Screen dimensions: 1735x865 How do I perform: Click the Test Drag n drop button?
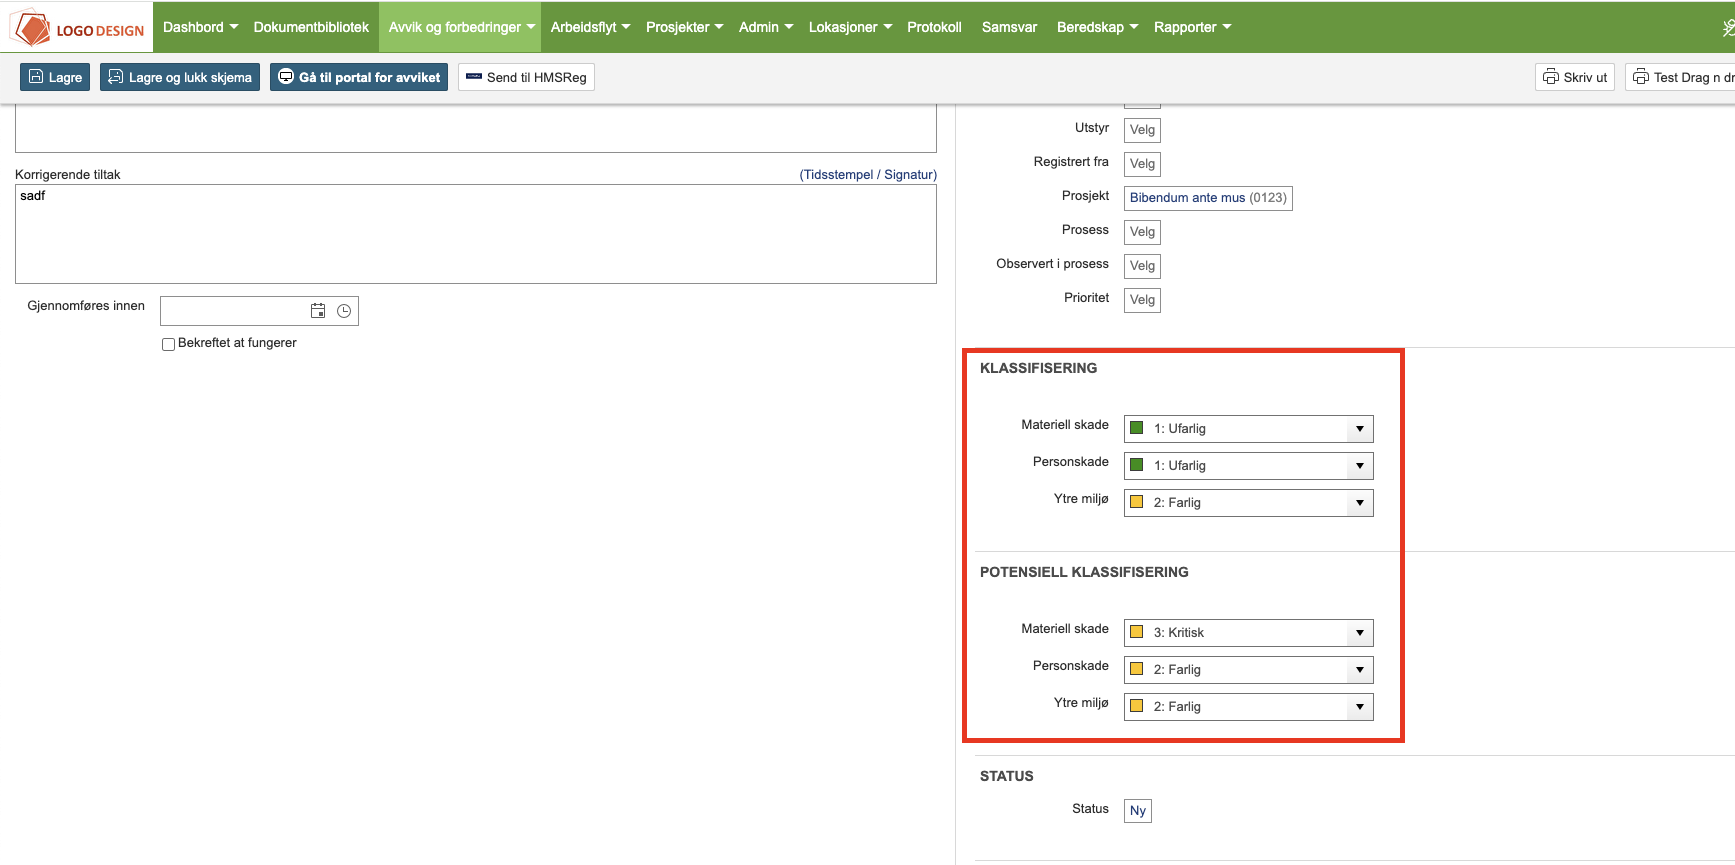[1683, 77]
